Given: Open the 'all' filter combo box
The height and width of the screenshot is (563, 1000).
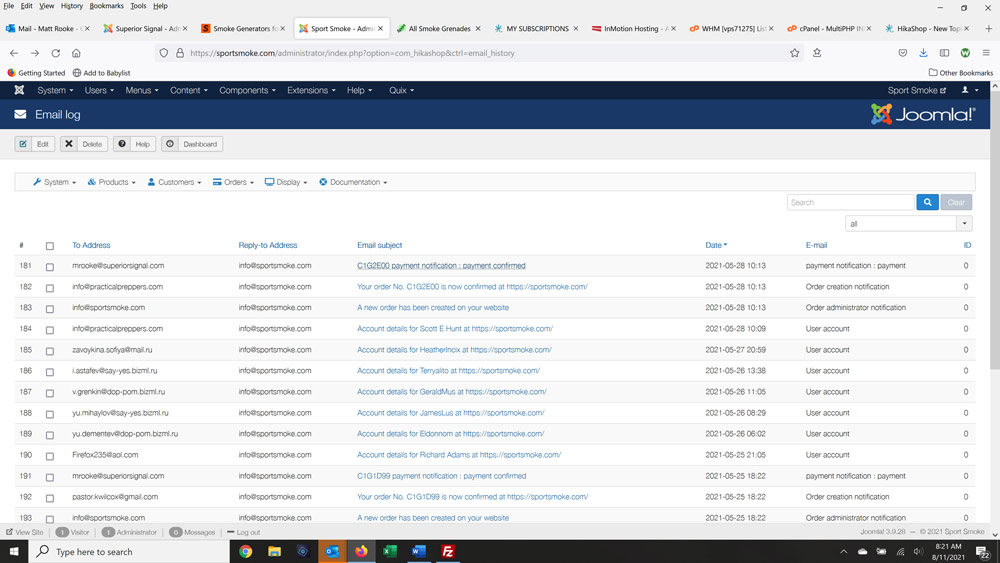Looking at the screenshot, I should click(x=908, y=224).
